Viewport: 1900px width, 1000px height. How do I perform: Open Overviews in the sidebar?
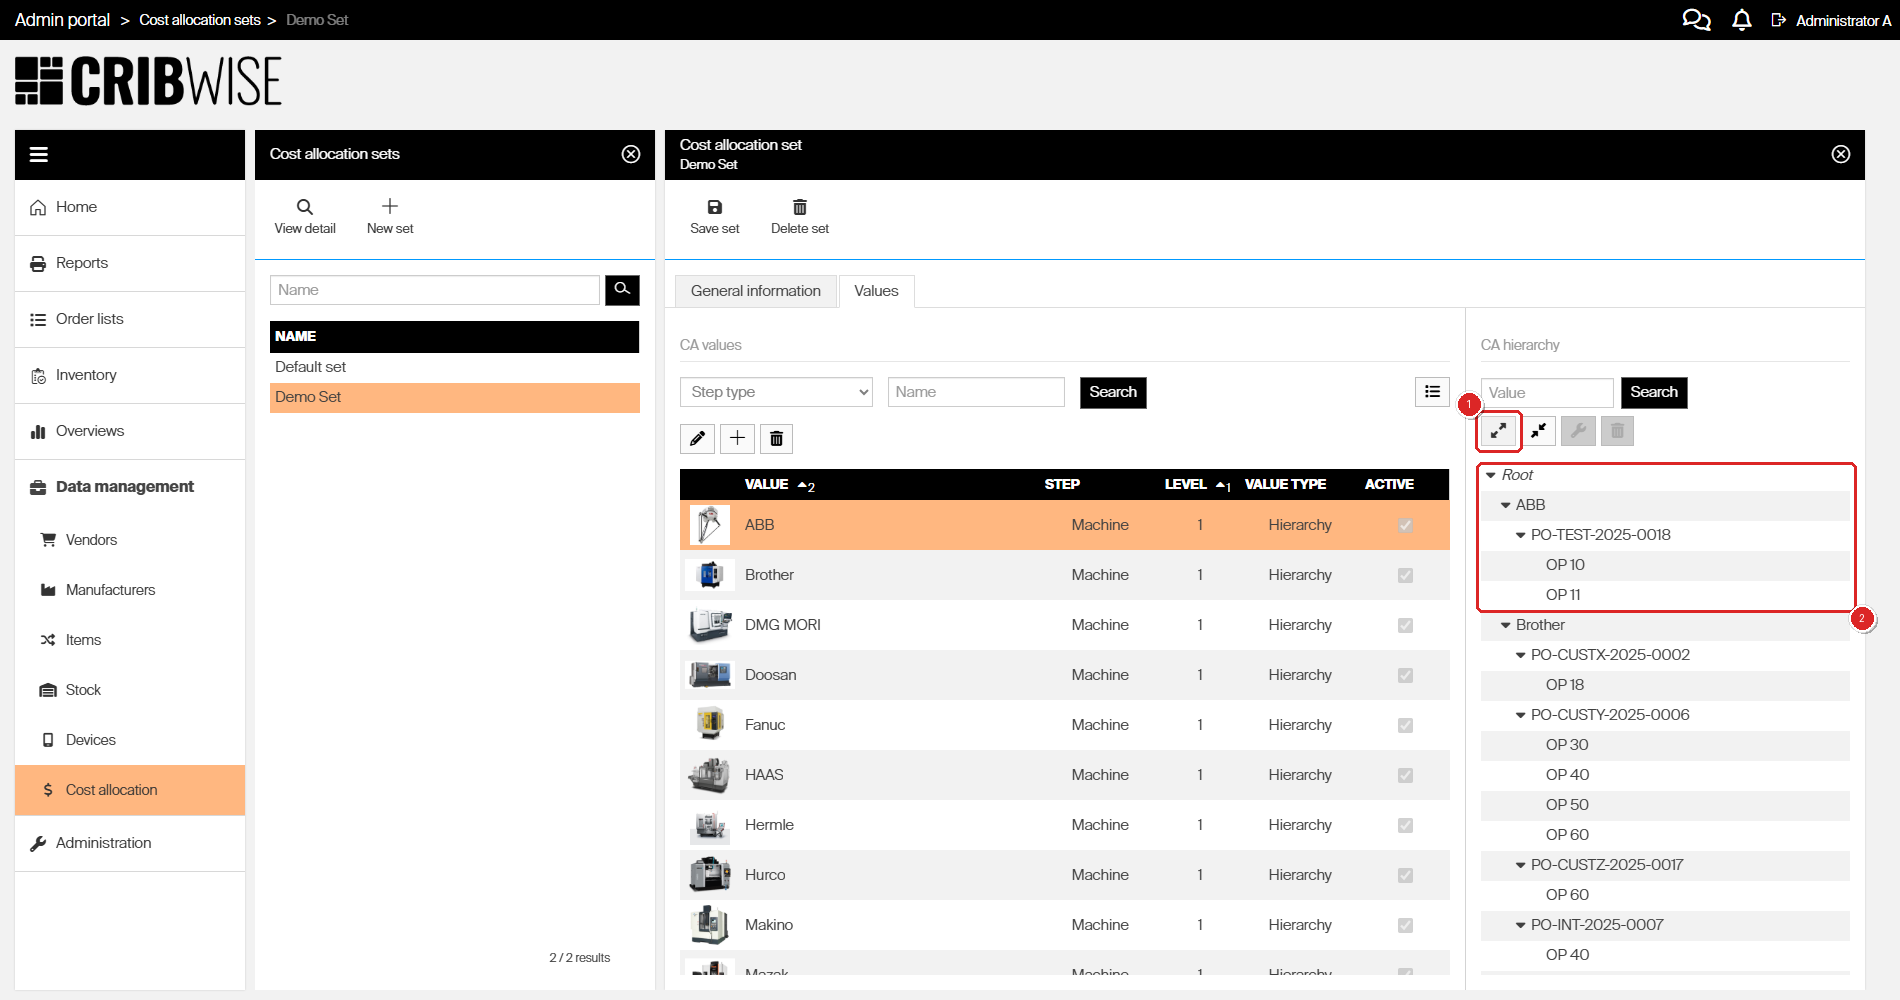point(130,431)
